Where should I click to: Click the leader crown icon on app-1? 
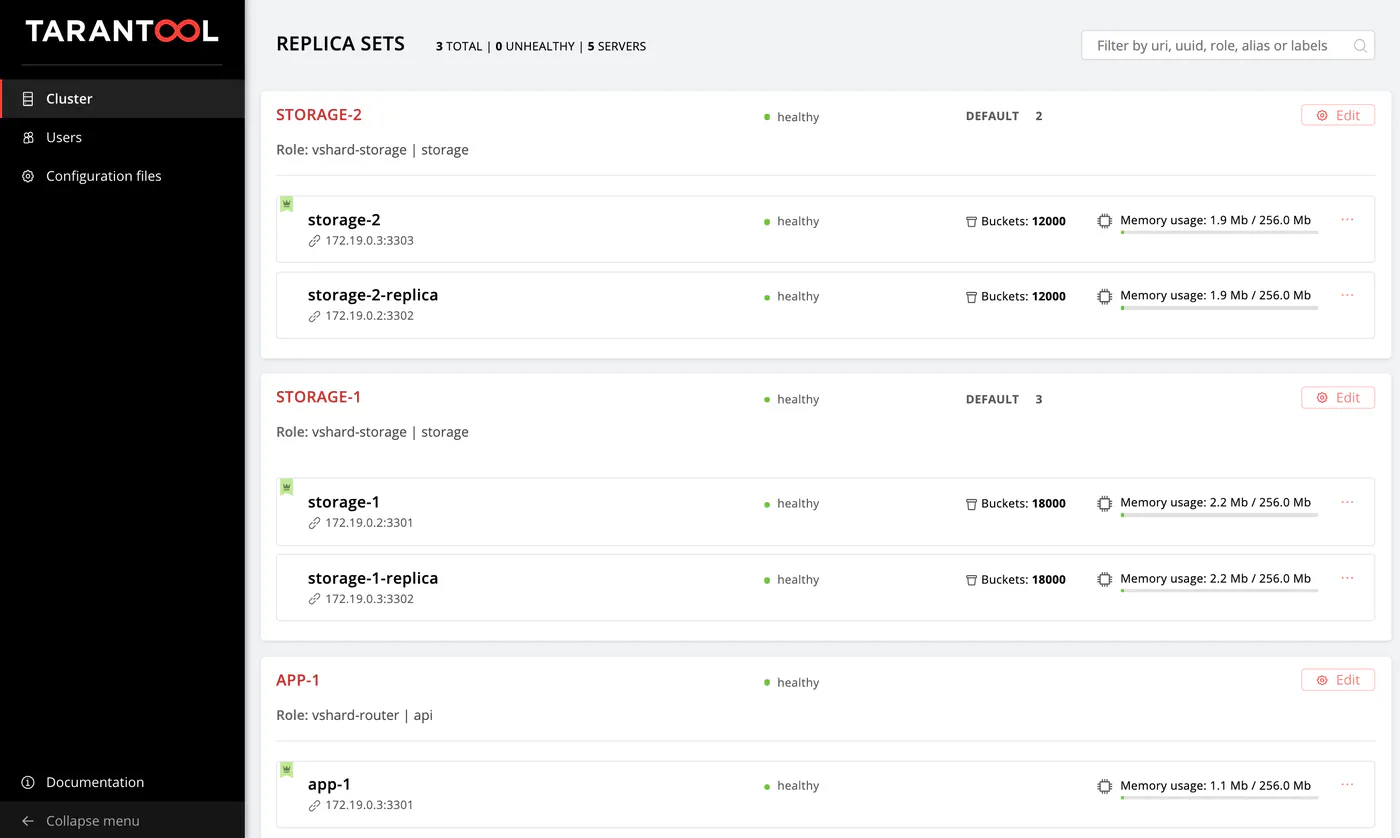point(286,770)
